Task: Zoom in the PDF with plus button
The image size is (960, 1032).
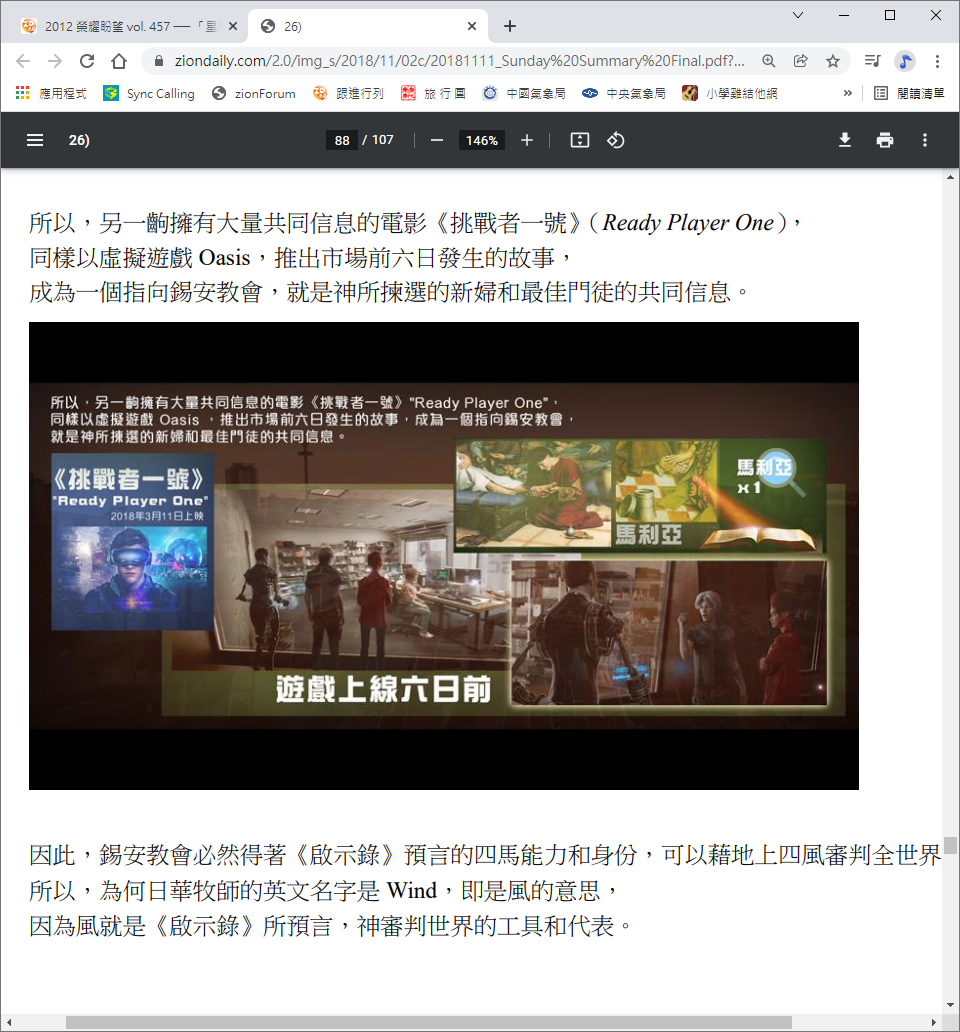Action: click(527, 140)
